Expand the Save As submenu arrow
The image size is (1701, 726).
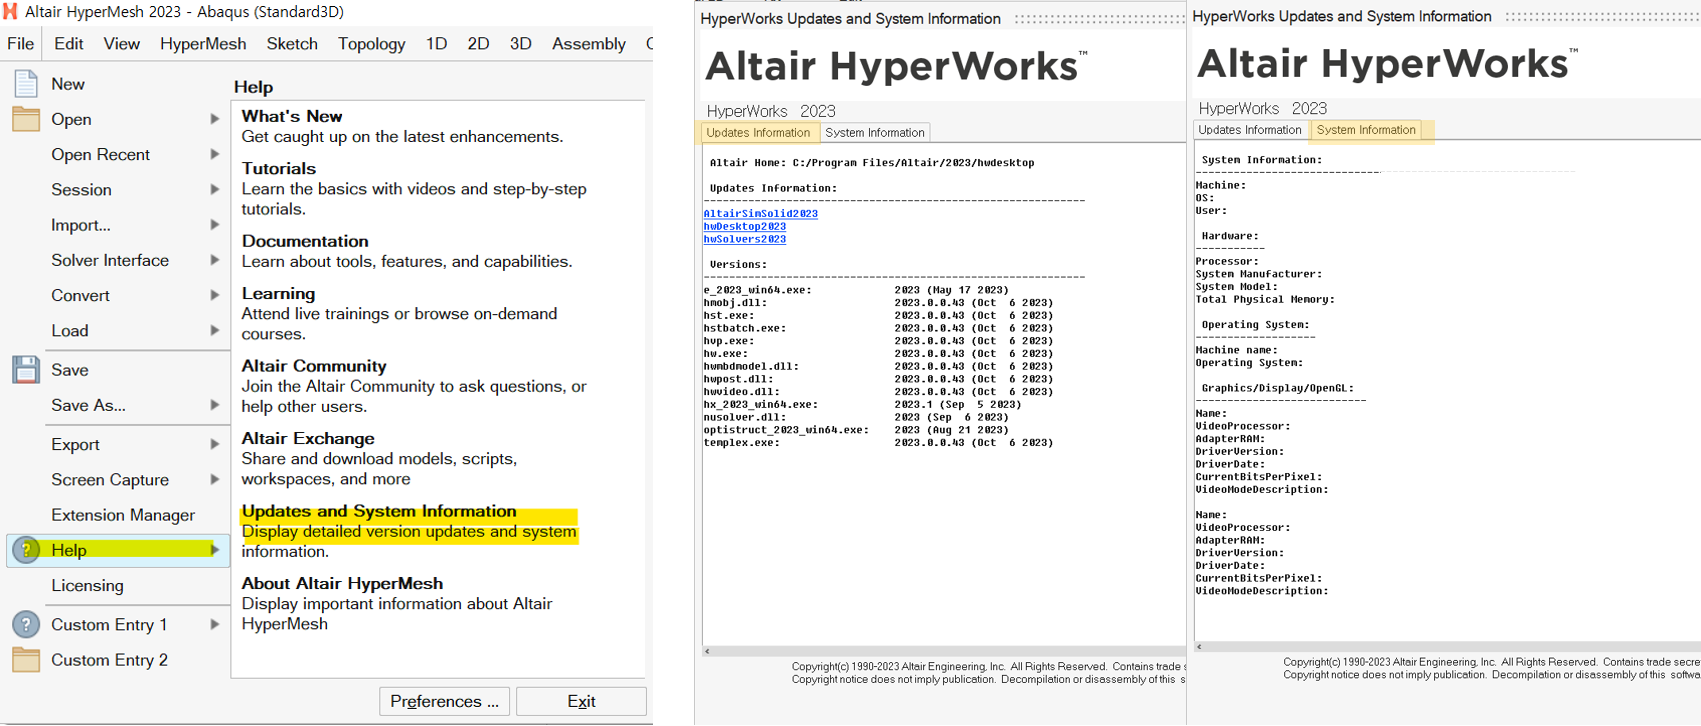pos(214,405)
